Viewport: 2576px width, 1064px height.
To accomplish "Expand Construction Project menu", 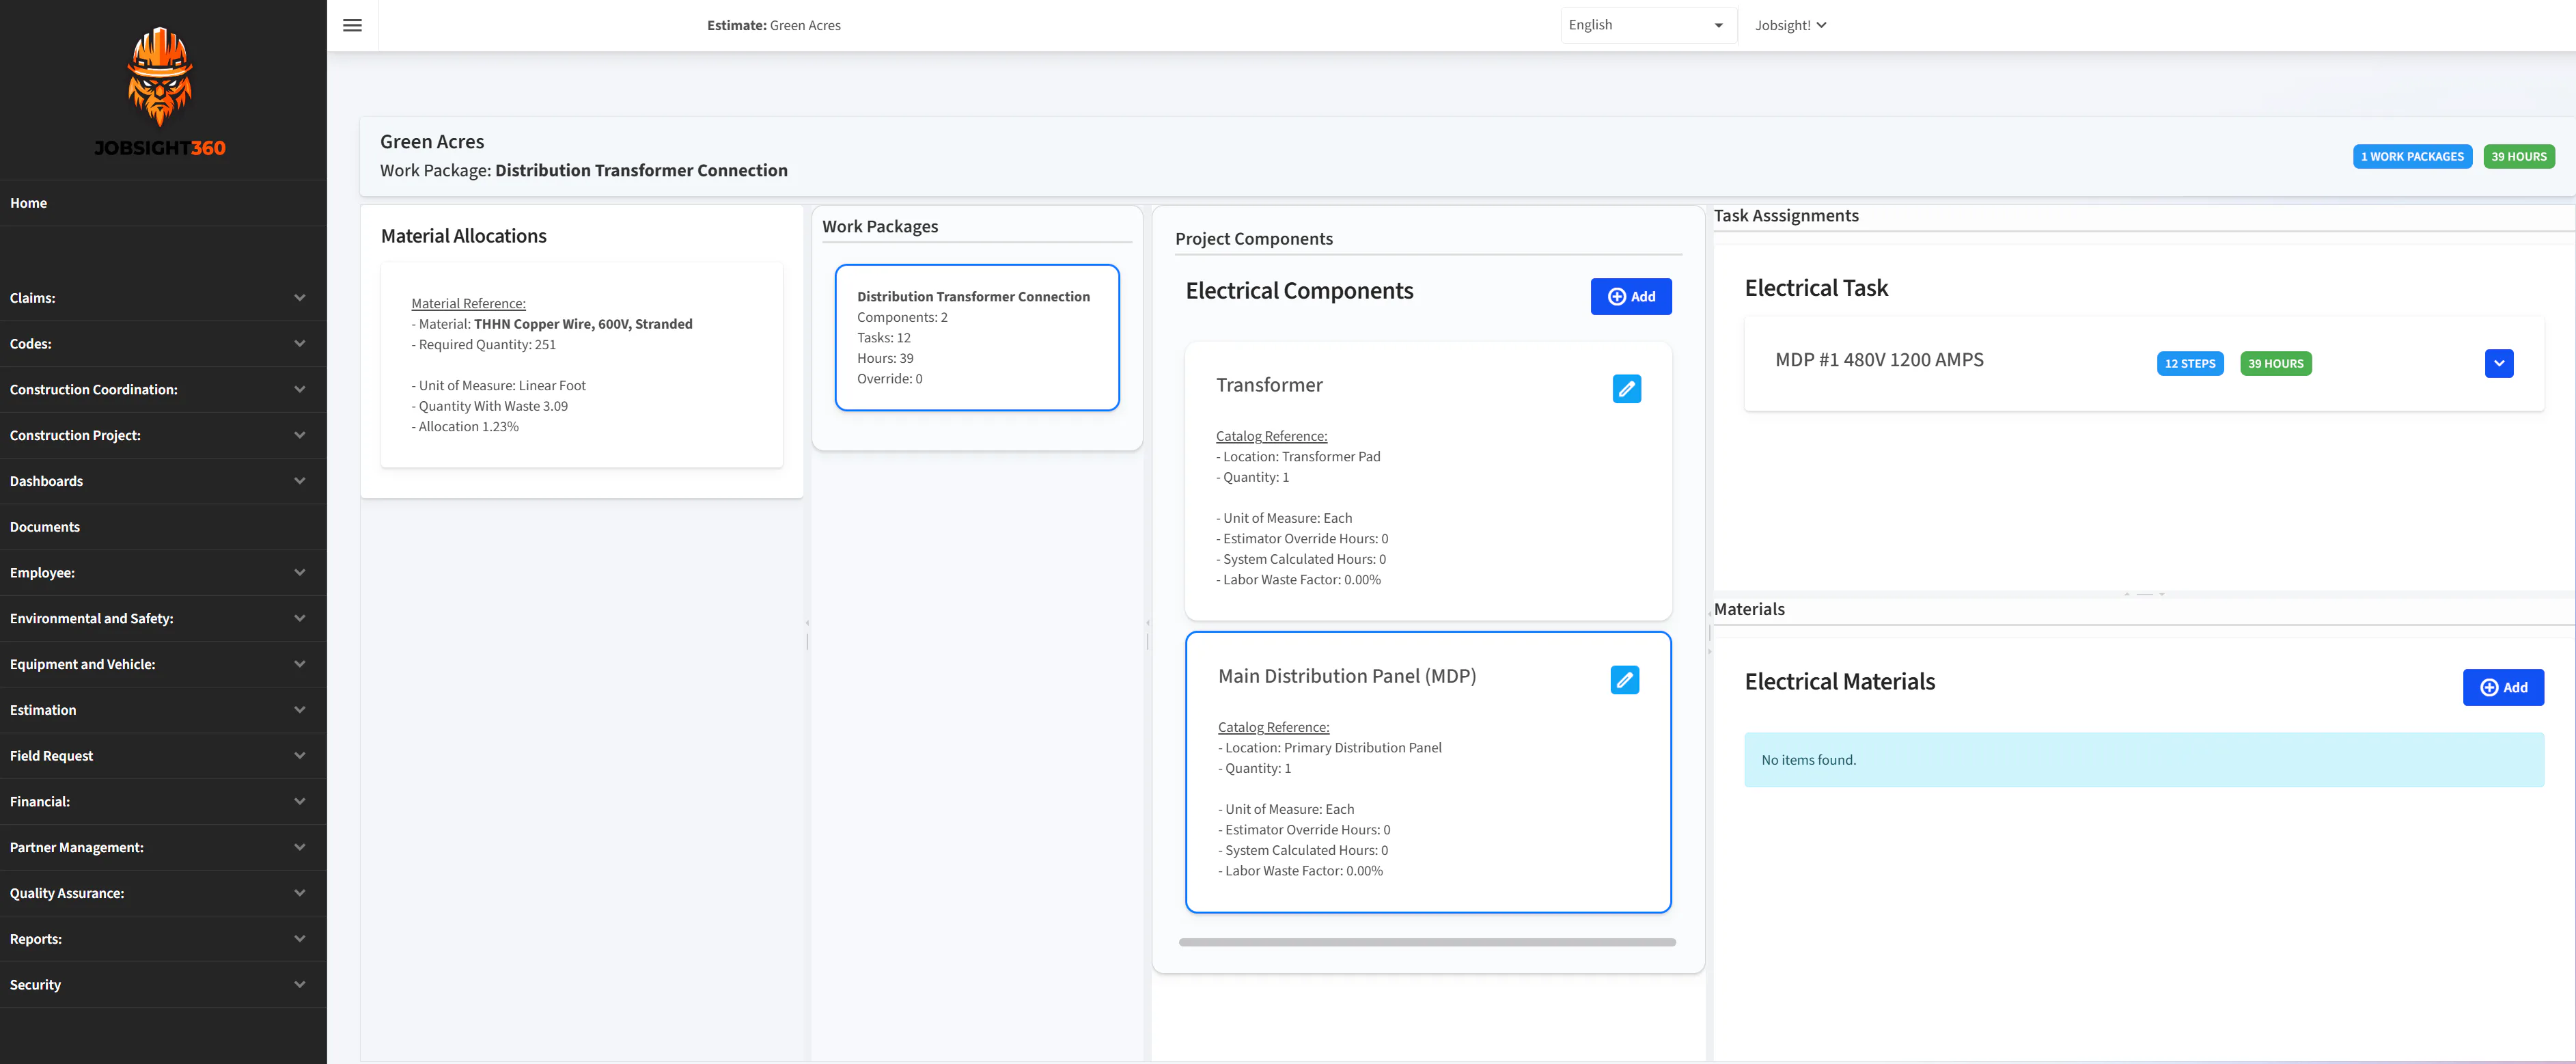I will (163, 435).
